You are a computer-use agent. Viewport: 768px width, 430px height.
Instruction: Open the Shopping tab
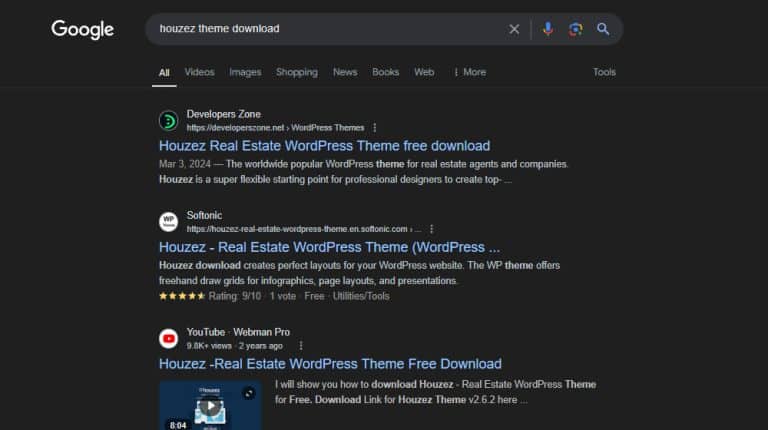point(297,72)
